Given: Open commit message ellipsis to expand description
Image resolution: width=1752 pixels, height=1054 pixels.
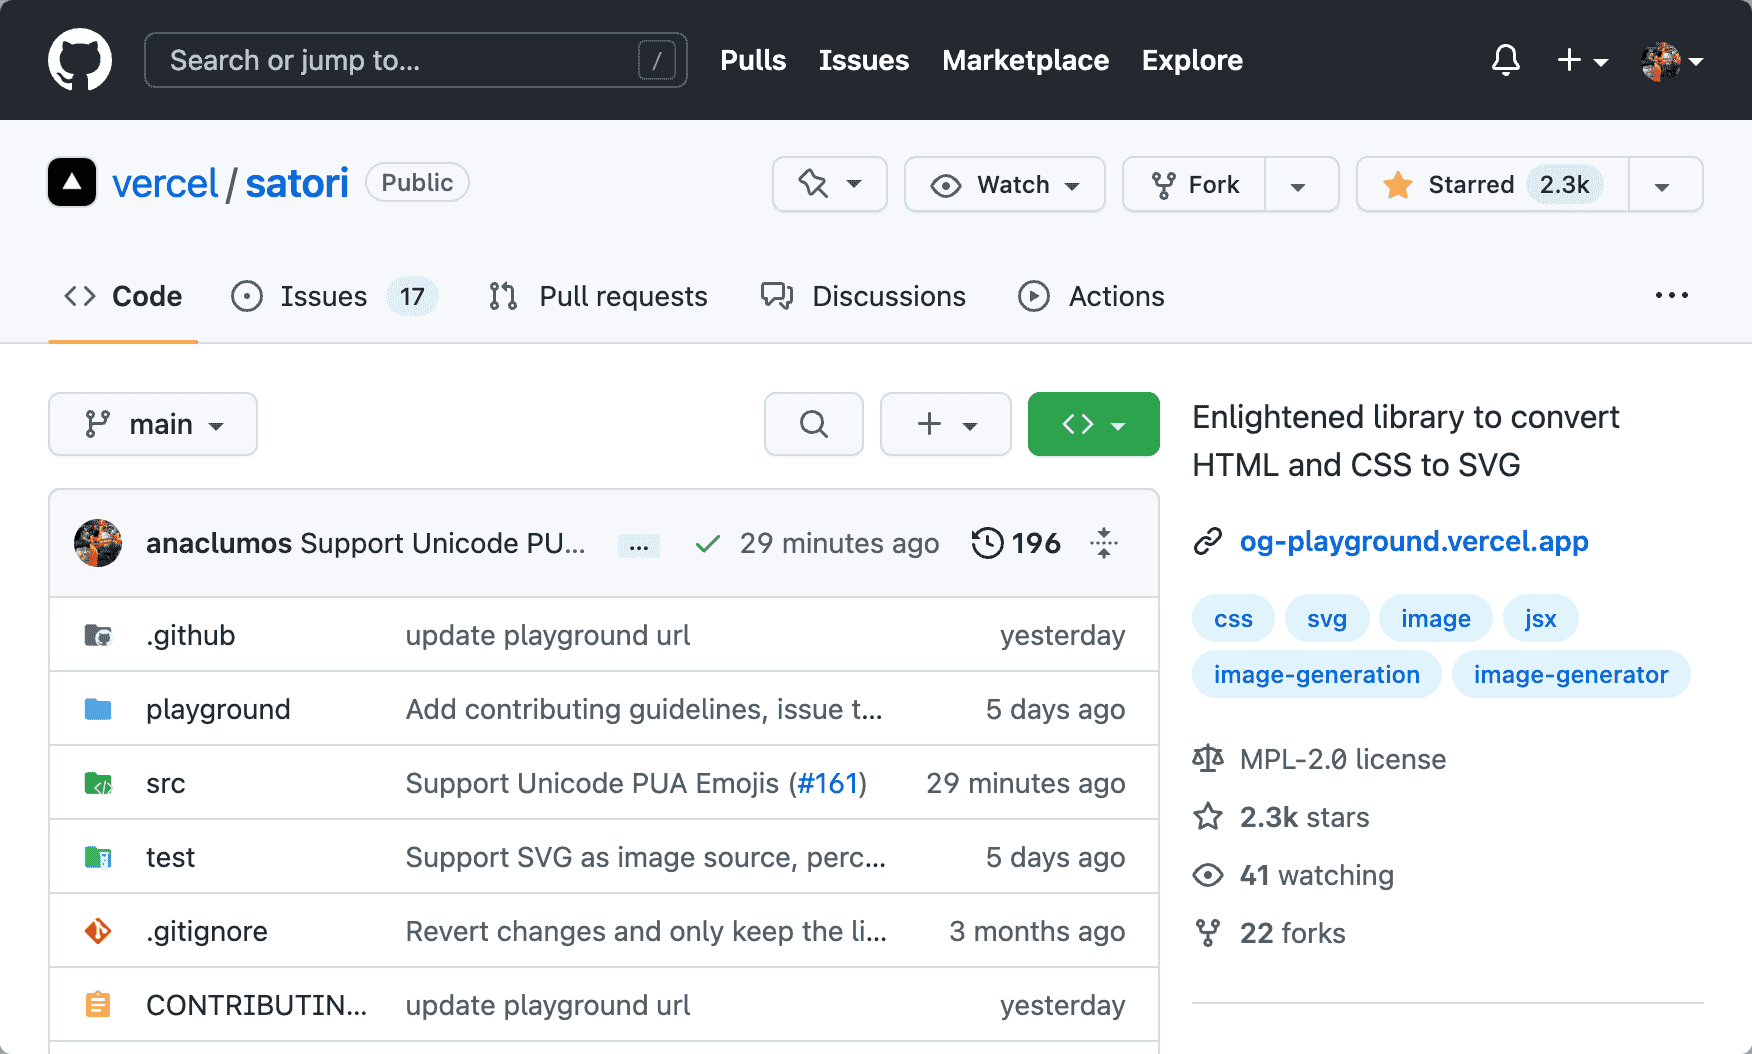Looking at the screenshot, I should [638, 545].
